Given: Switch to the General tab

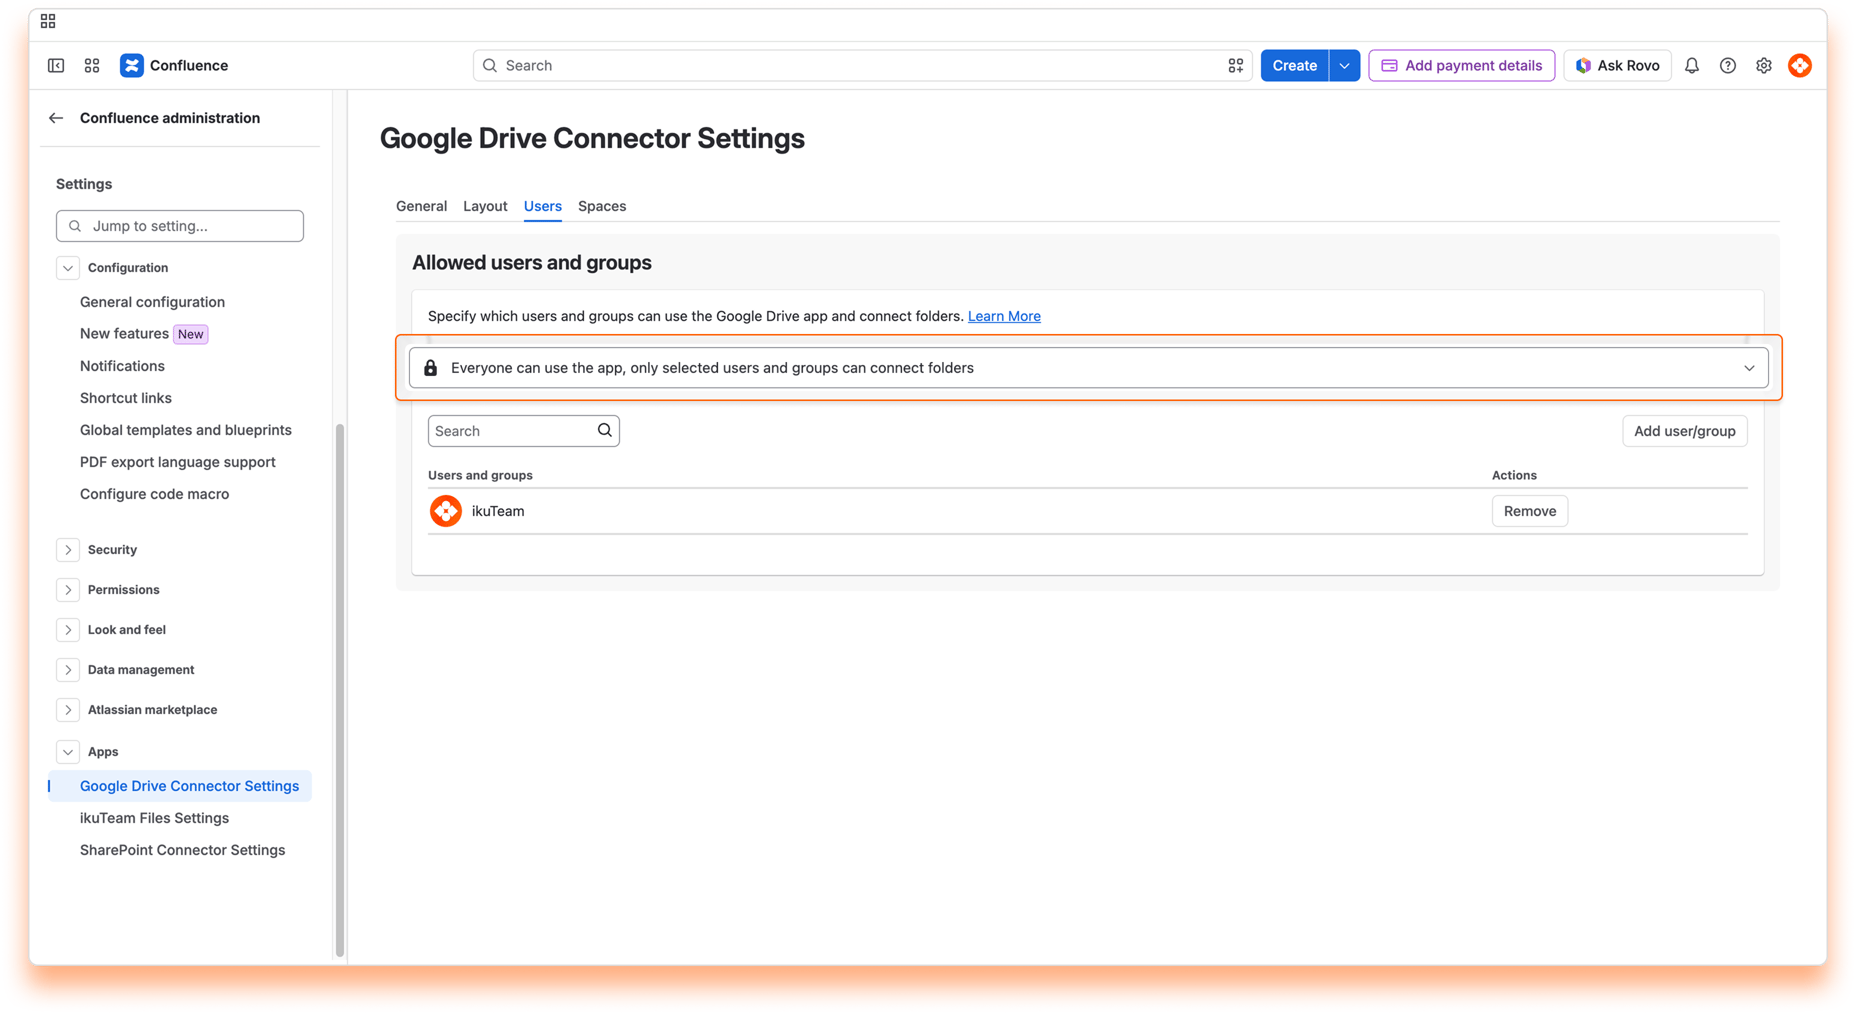Looking at the screenshot, I should pos(421,206).
